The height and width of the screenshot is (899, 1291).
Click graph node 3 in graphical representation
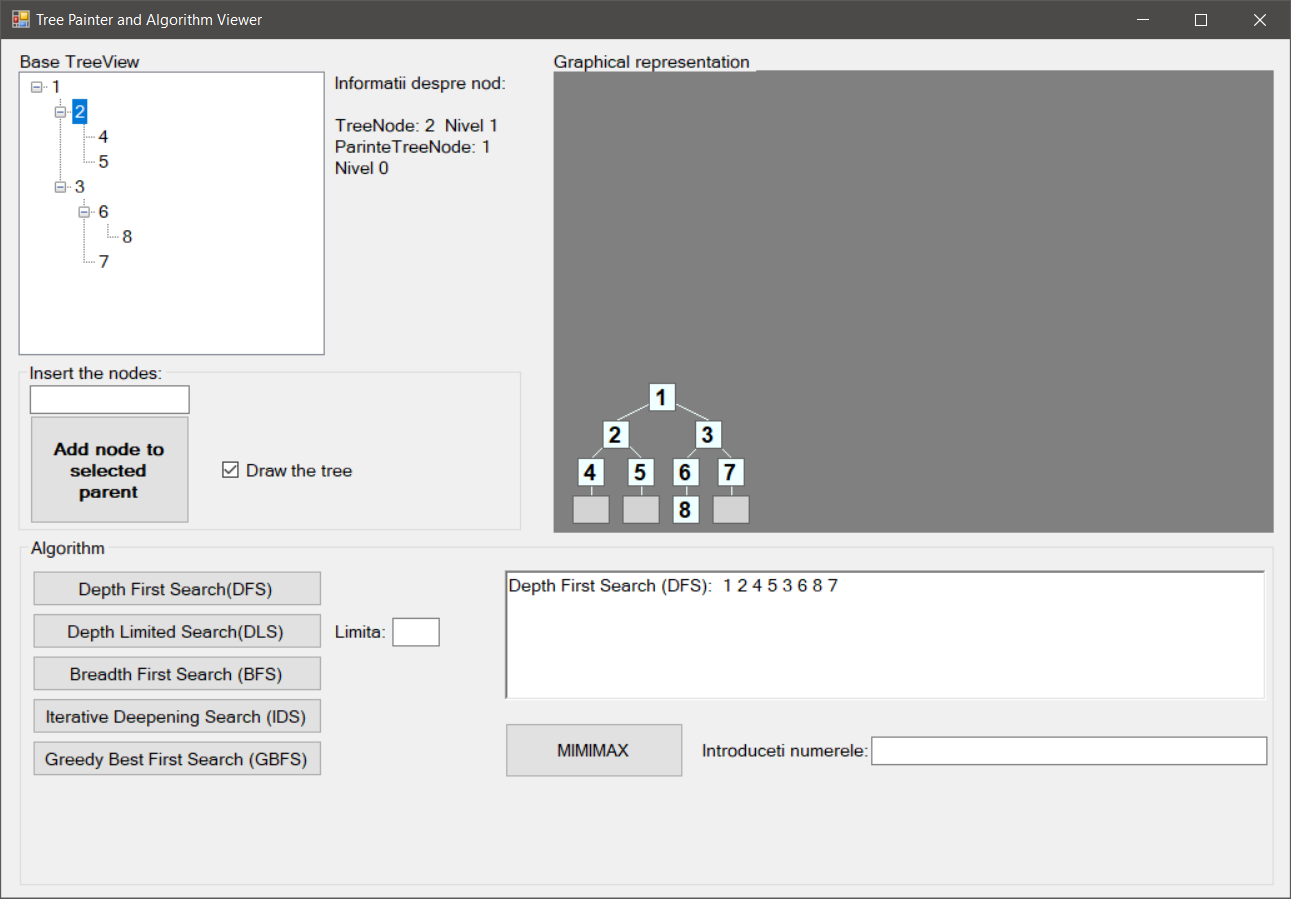[708, 435]
